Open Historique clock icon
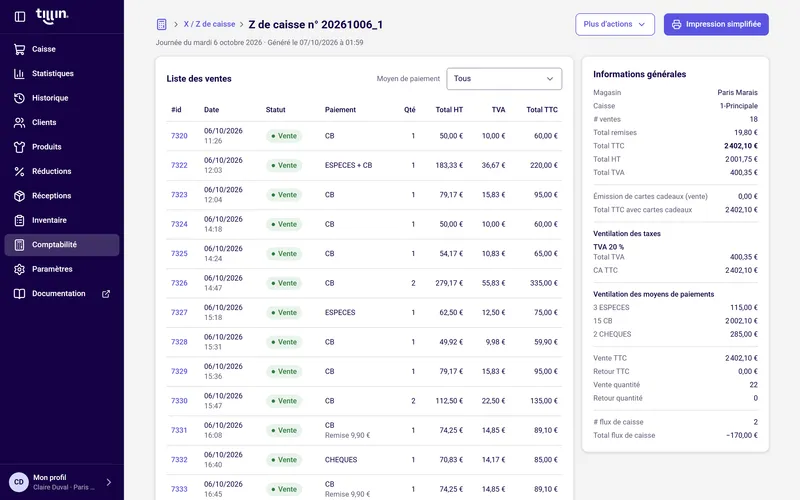Image resolution: width=800 pixels, height=500 pixels. pos(19,98)
